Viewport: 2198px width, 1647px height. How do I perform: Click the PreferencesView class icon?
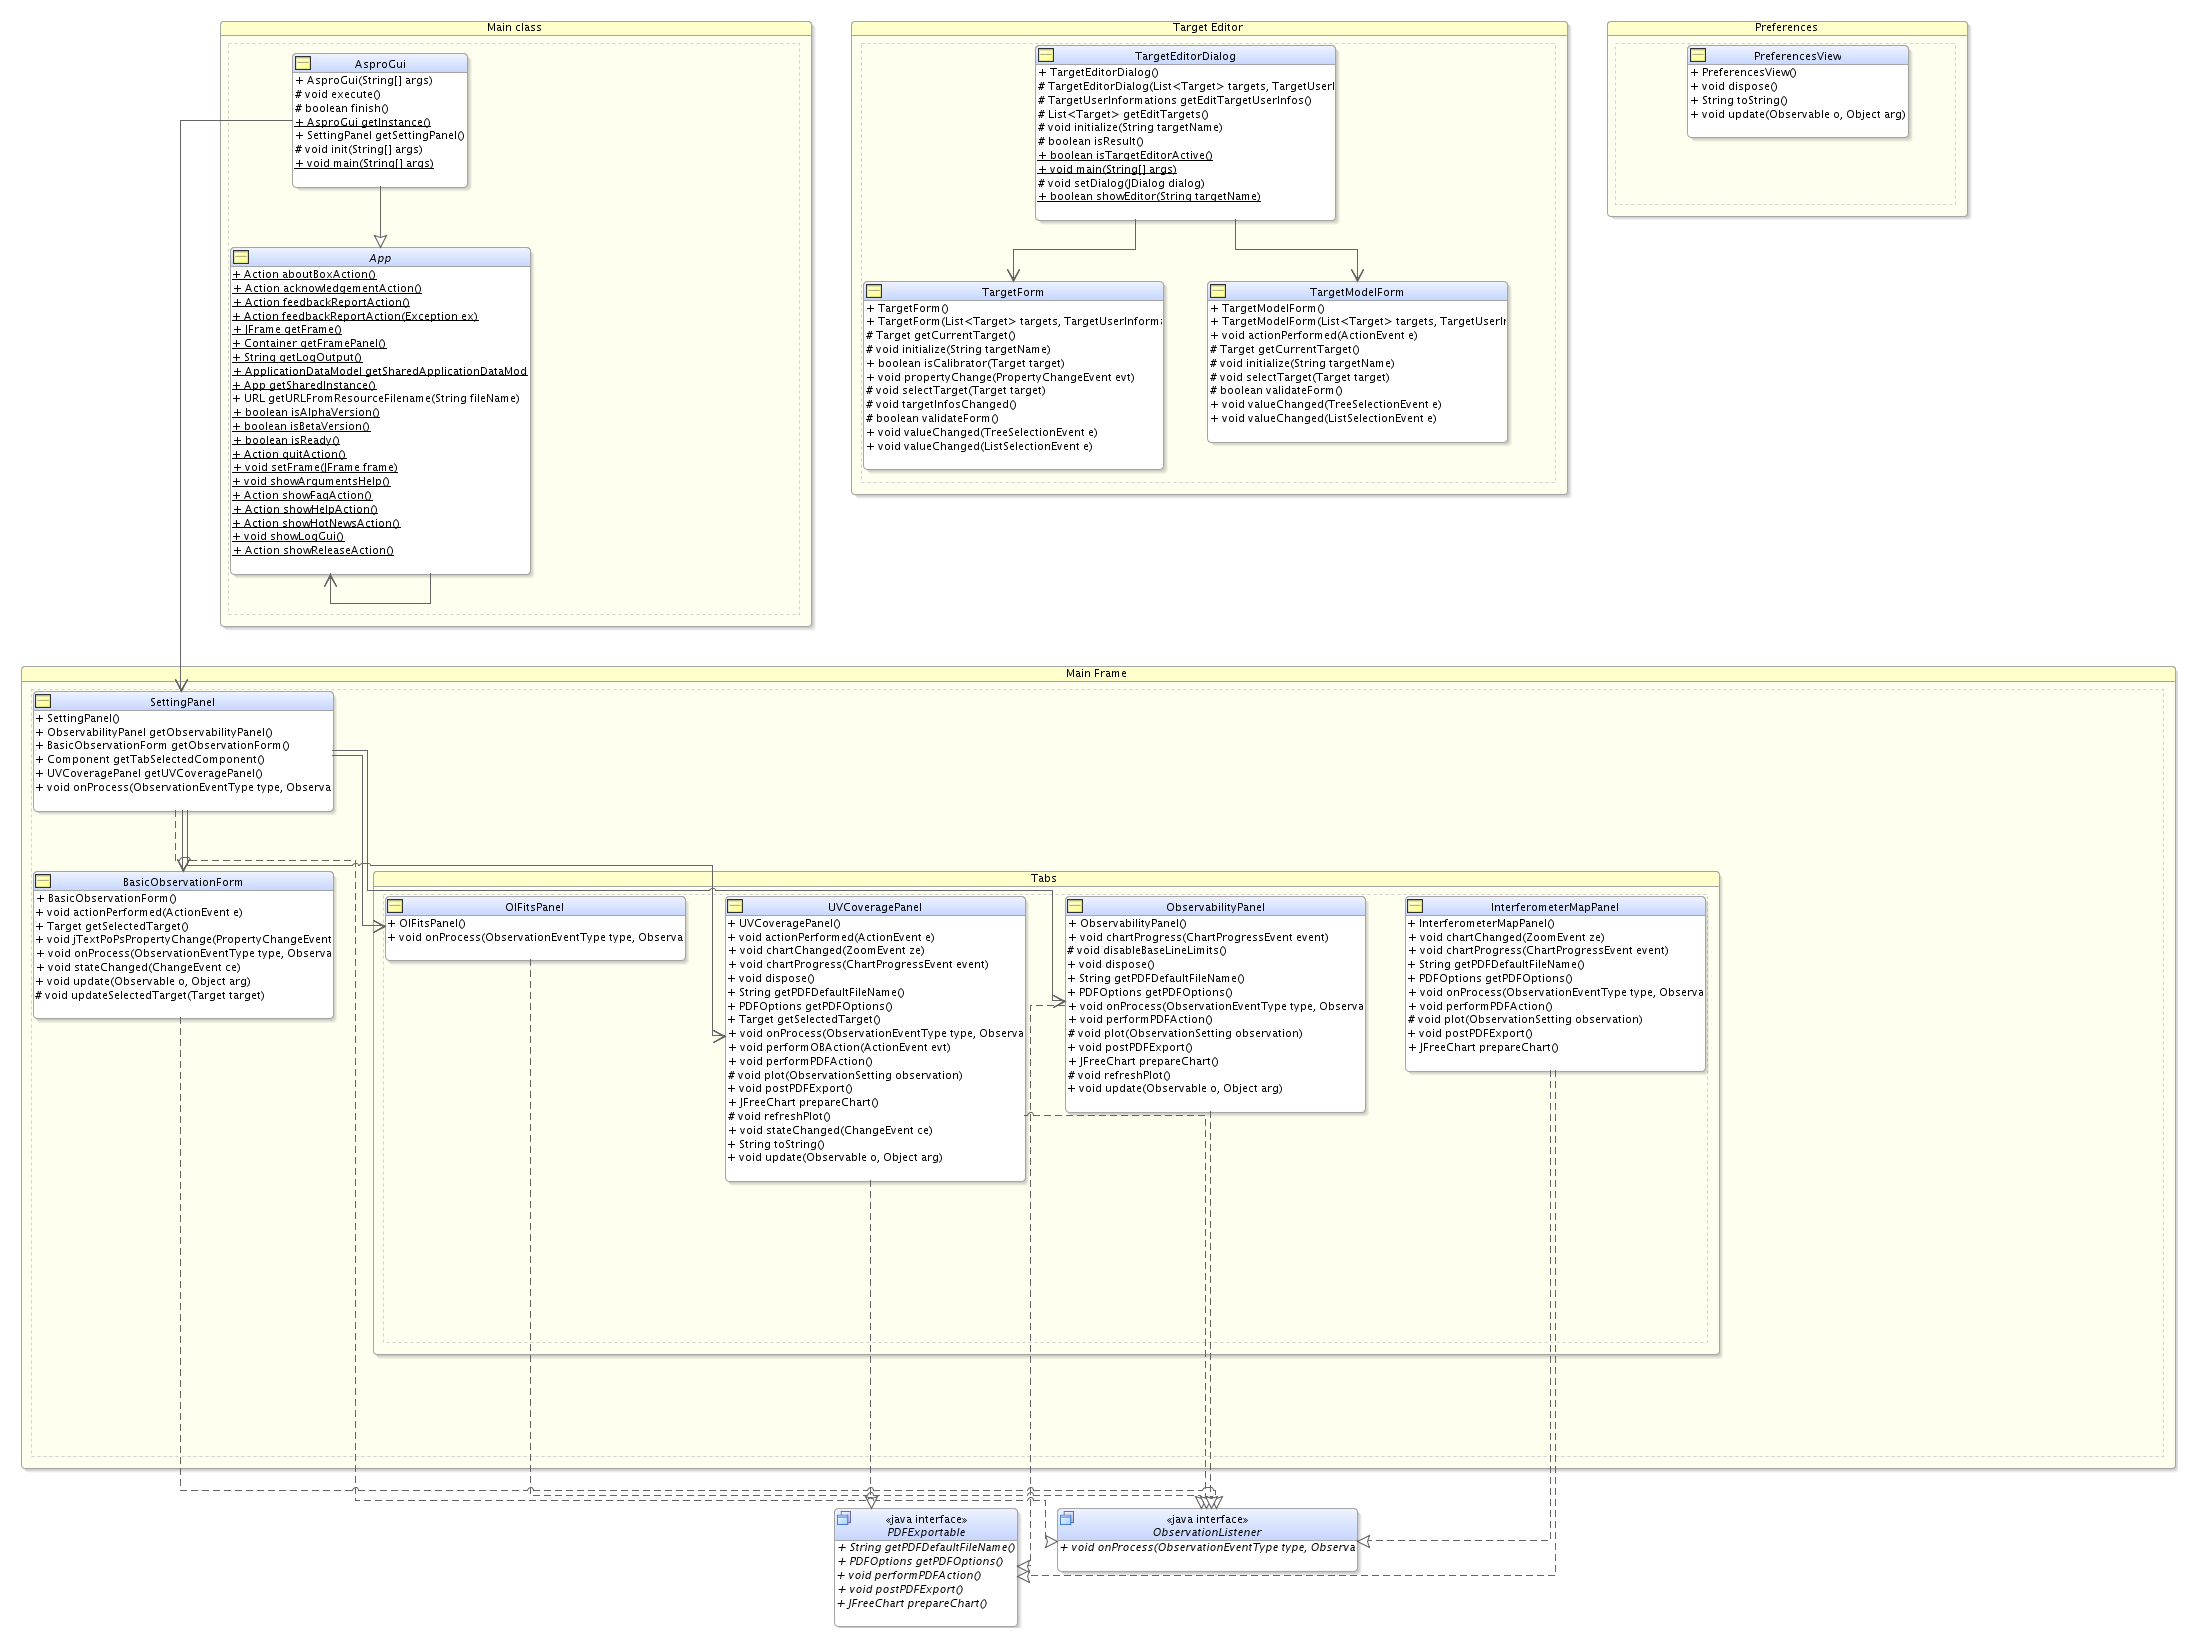[x=1698, y=55]
